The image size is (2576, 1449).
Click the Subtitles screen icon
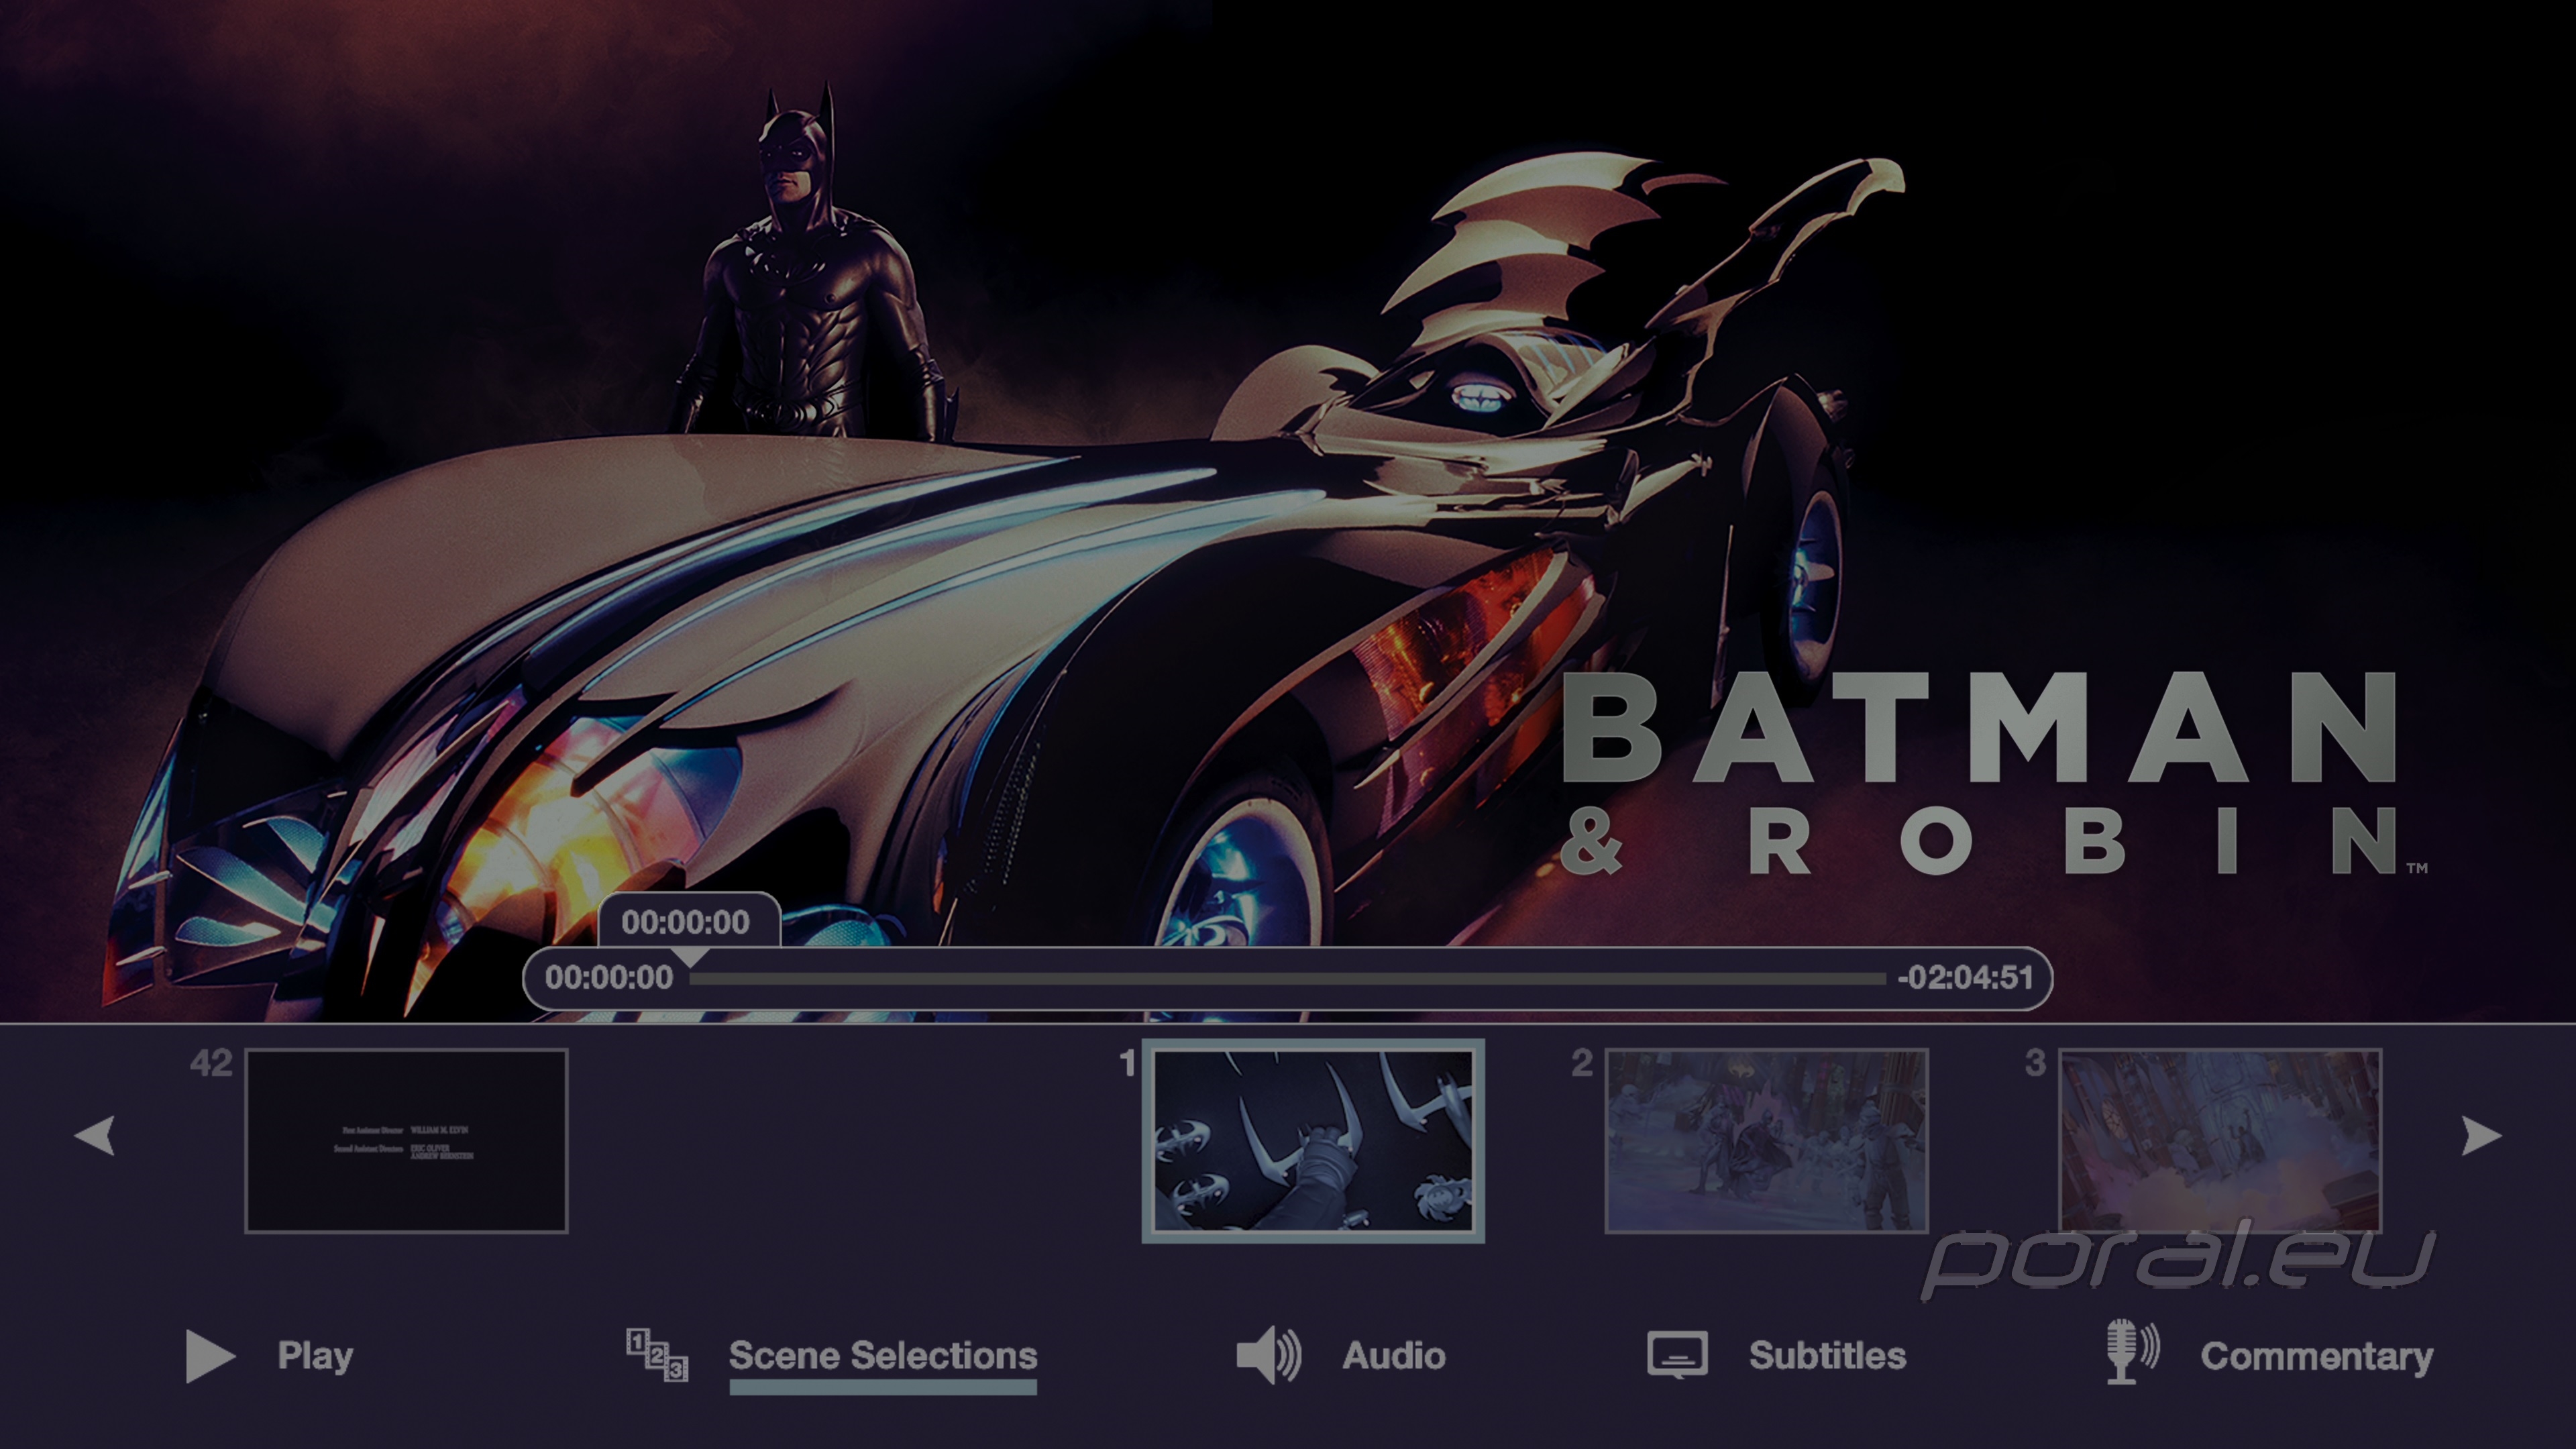pos(1677,1355)
